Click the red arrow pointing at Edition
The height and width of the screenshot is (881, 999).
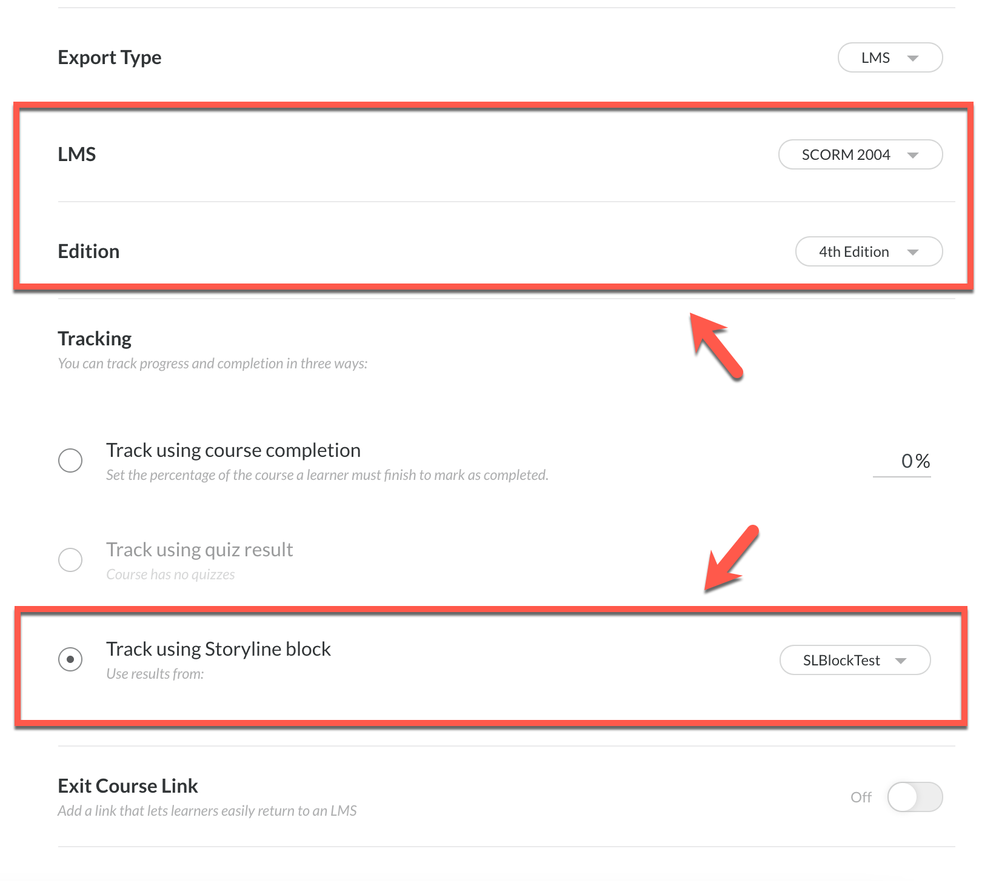717,346
